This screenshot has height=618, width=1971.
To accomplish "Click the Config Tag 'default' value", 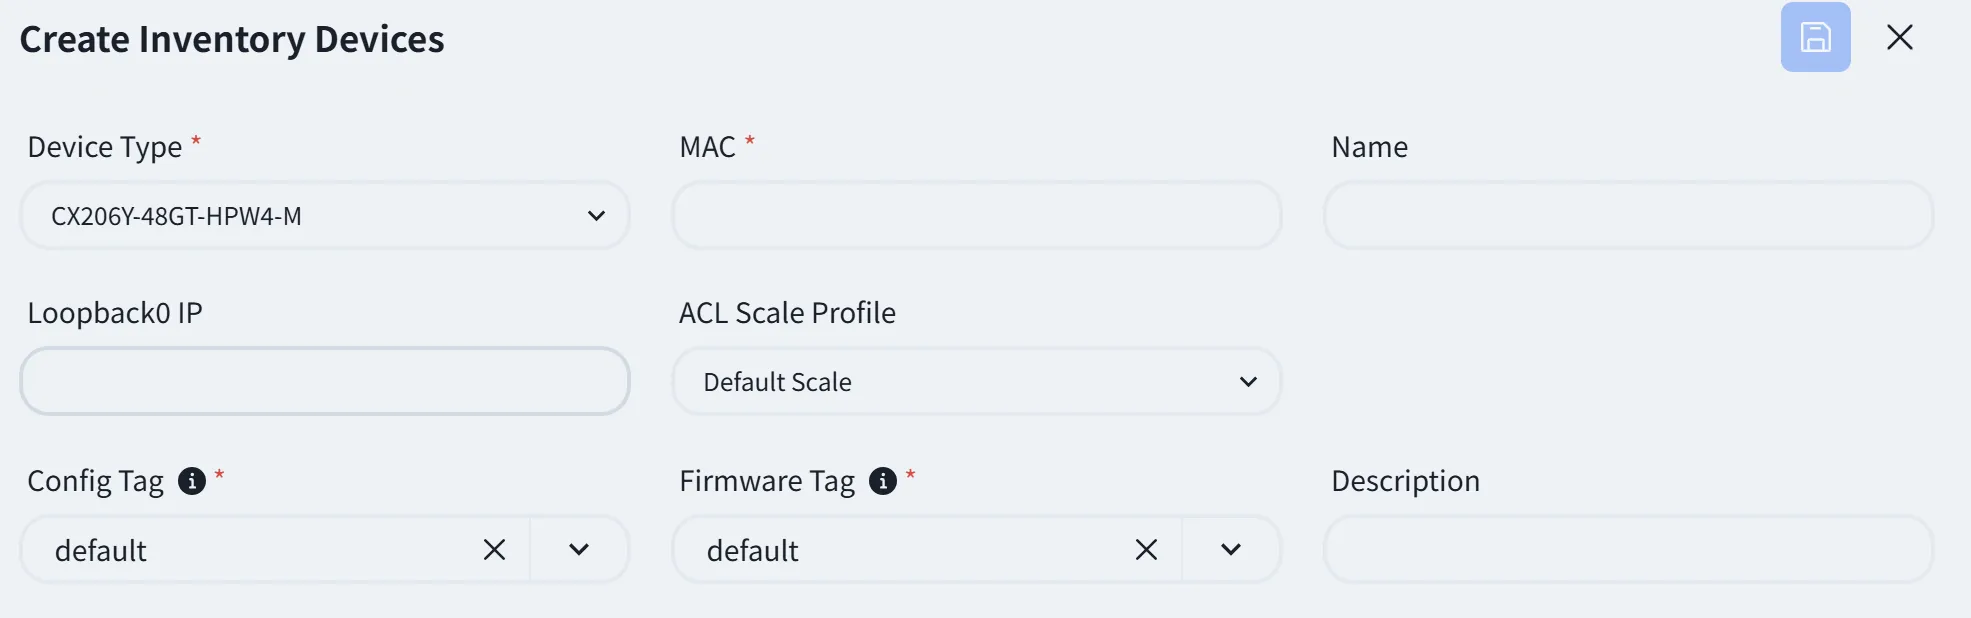I will coord(101,550).
